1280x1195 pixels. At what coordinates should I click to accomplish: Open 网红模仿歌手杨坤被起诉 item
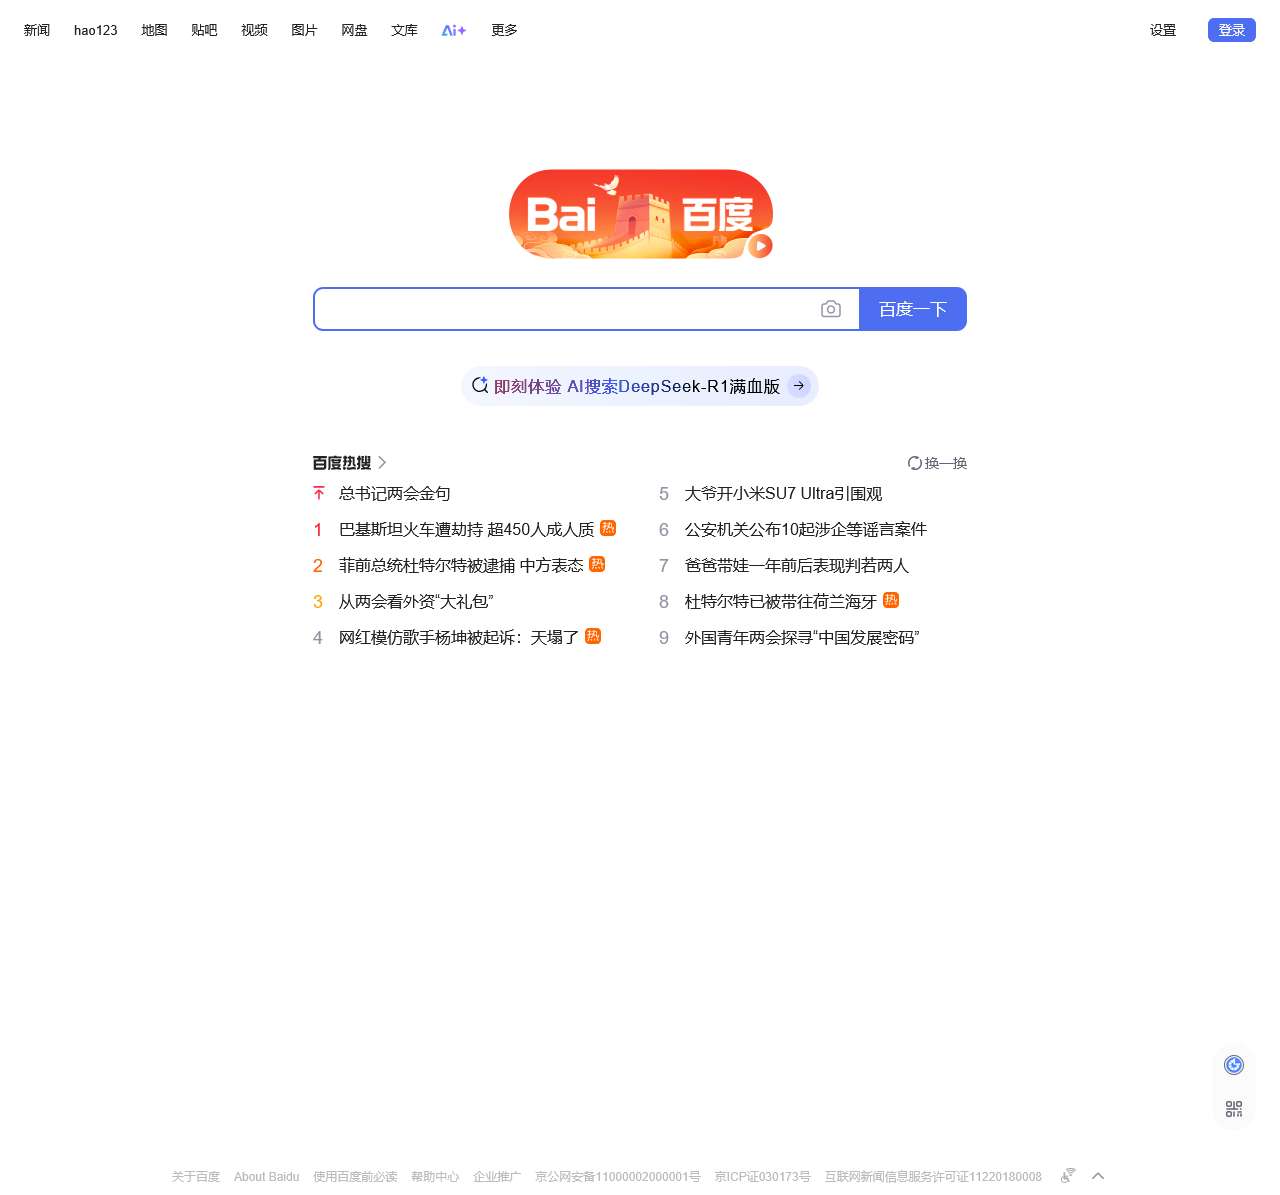coord(459,637)
